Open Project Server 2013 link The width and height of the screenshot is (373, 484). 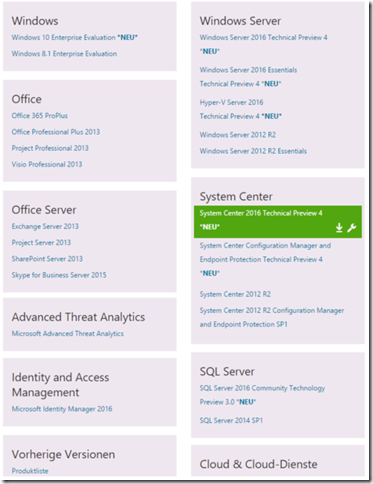tap(41, 243)
